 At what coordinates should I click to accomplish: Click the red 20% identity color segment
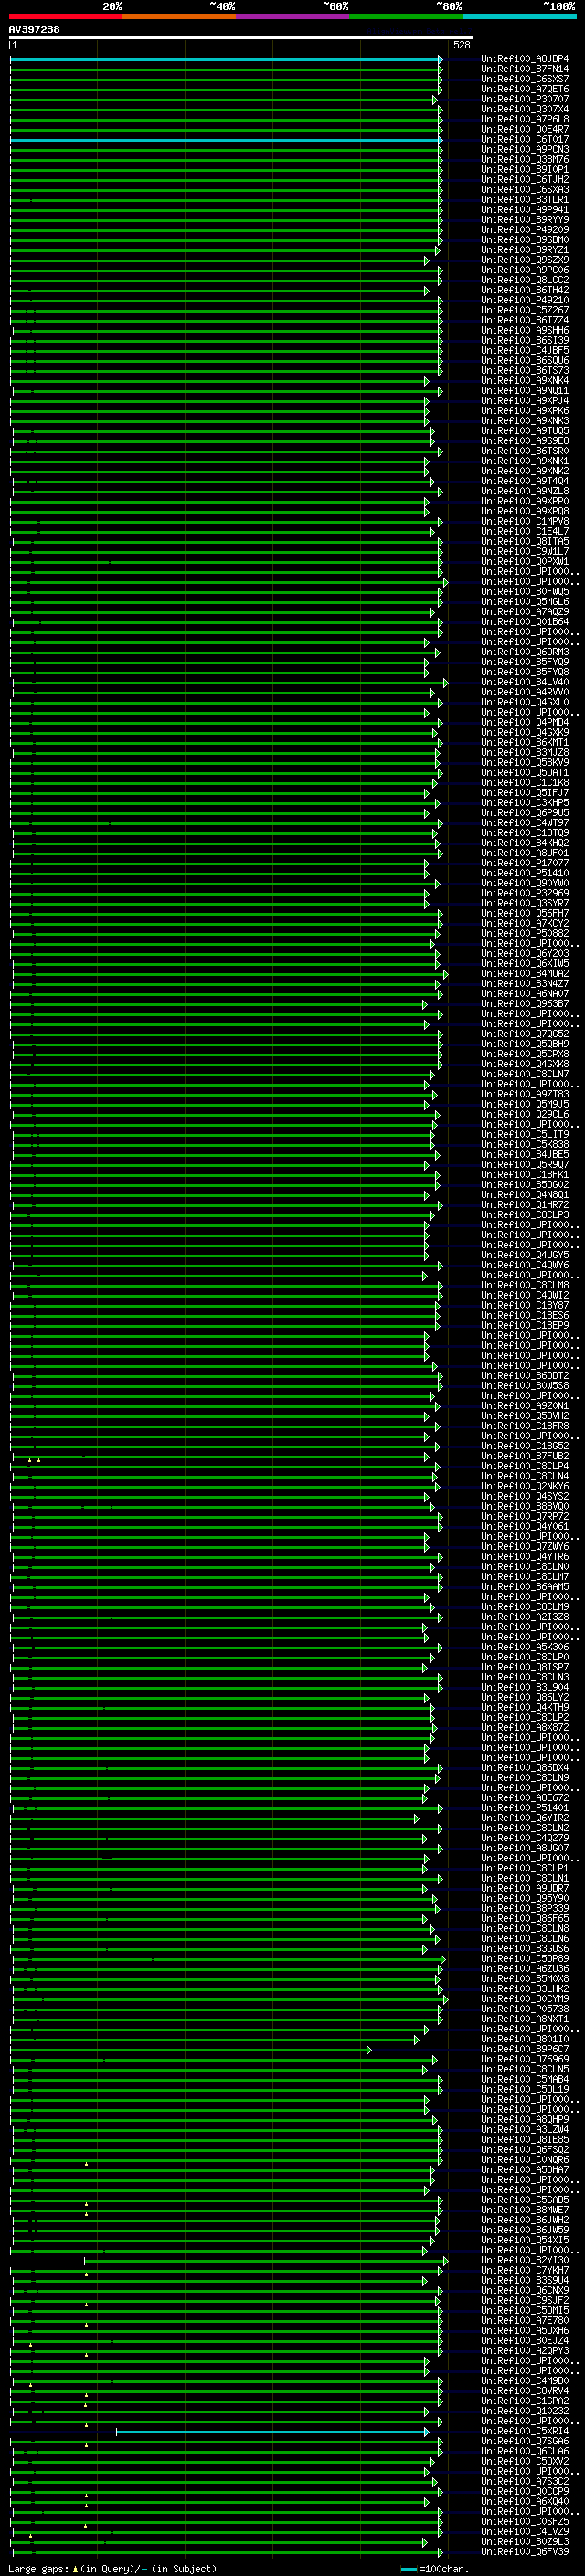click(65, 16)
